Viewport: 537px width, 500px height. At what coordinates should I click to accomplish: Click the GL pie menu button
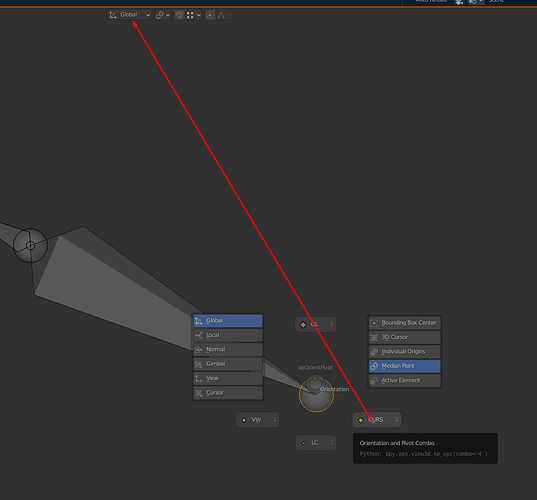(x=315, y=324)
